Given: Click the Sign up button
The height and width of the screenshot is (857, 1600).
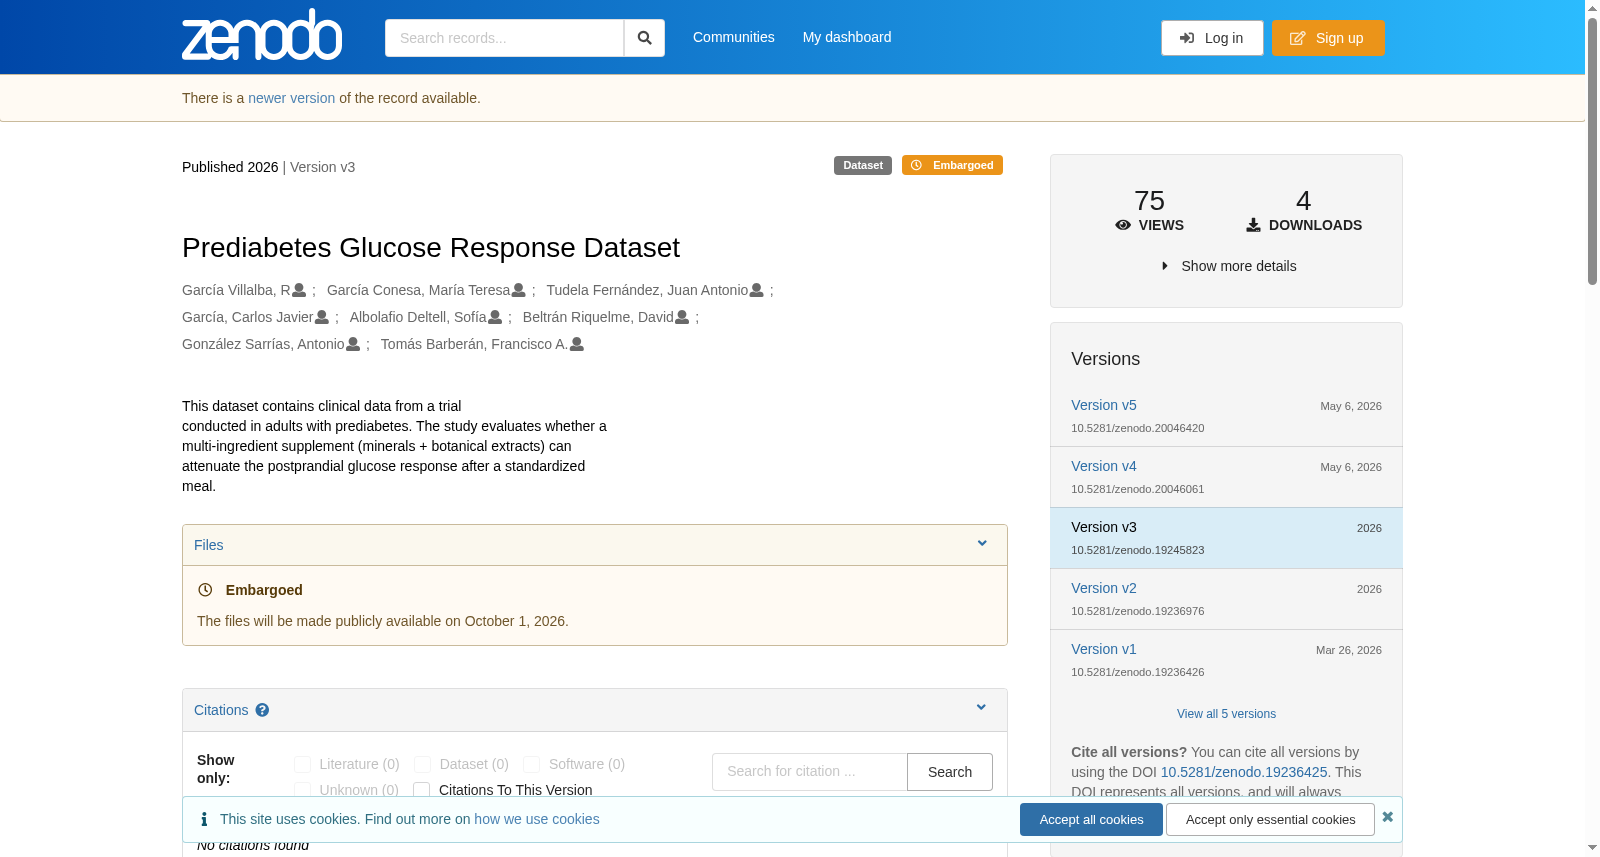Looking at the screenshot, I should tap(1328, 38).
